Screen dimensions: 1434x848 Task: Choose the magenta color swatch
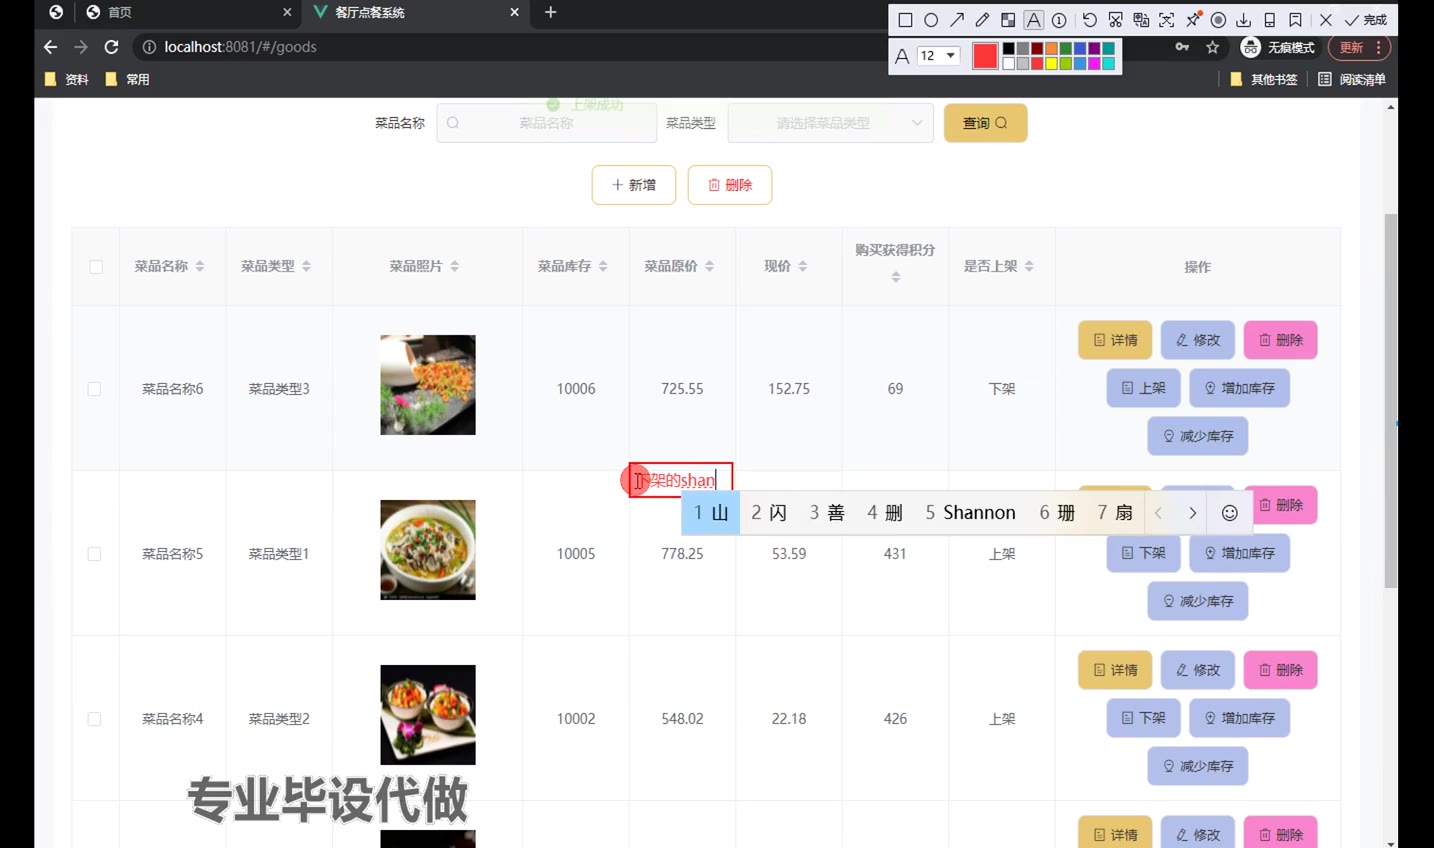point(1094,63)
